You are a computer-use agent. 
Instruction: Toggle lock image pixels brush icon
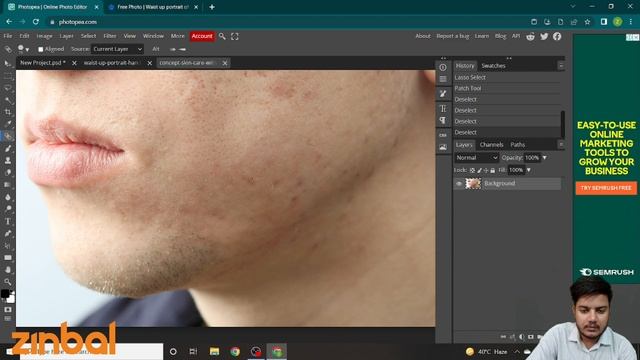pyautogui.click(x=479, y=170)
